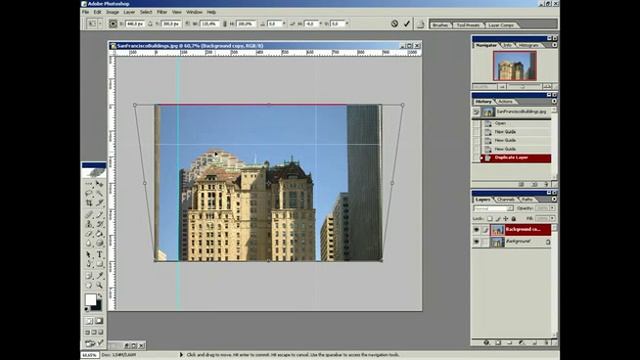The height and width of the screenshot is (360, 640).
Task: Hide the Background copy layer
Action: click(x=476, y=230)
